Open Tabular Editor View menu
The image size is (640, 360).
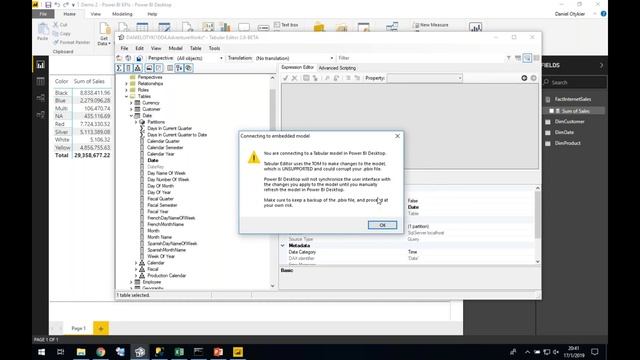[156, 48]
